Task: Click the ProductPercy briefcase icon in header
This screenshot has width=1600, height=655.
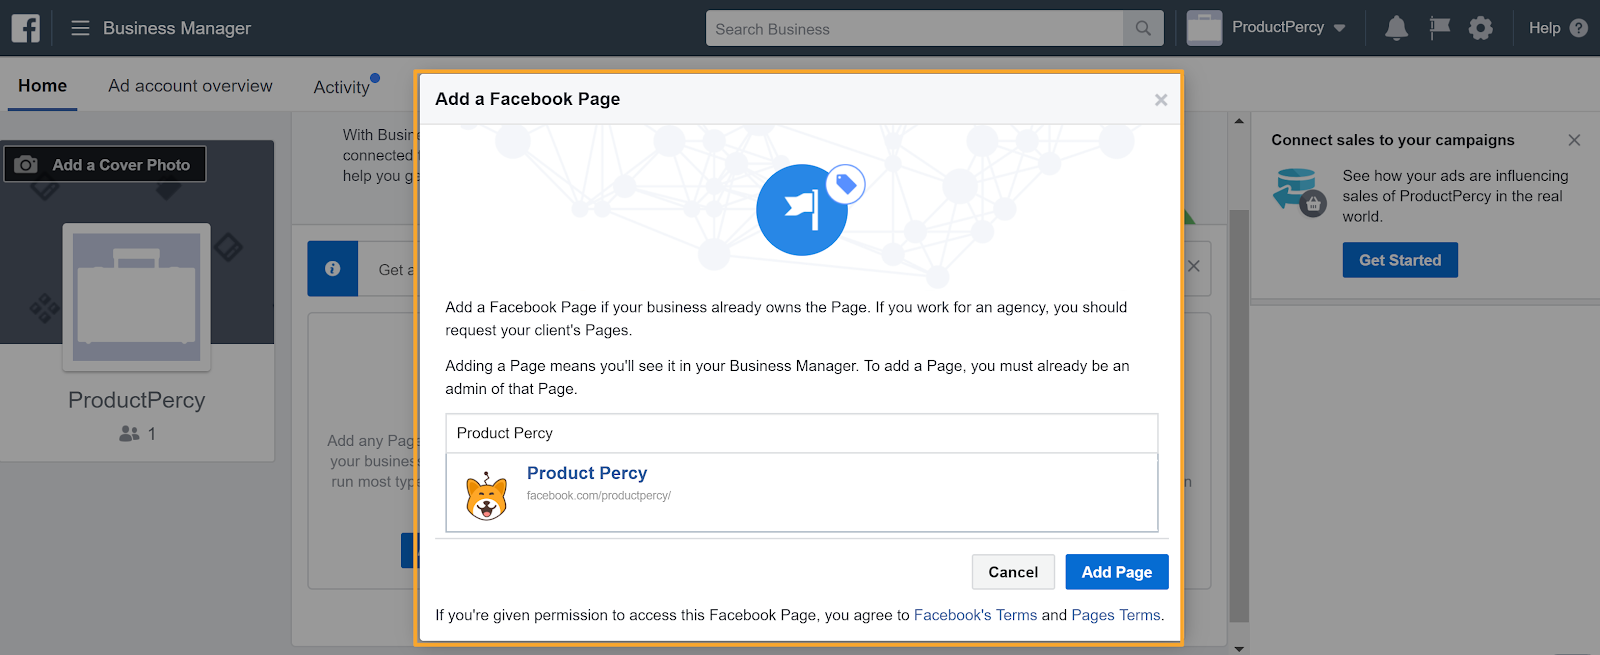Action: coord(1204,28)
